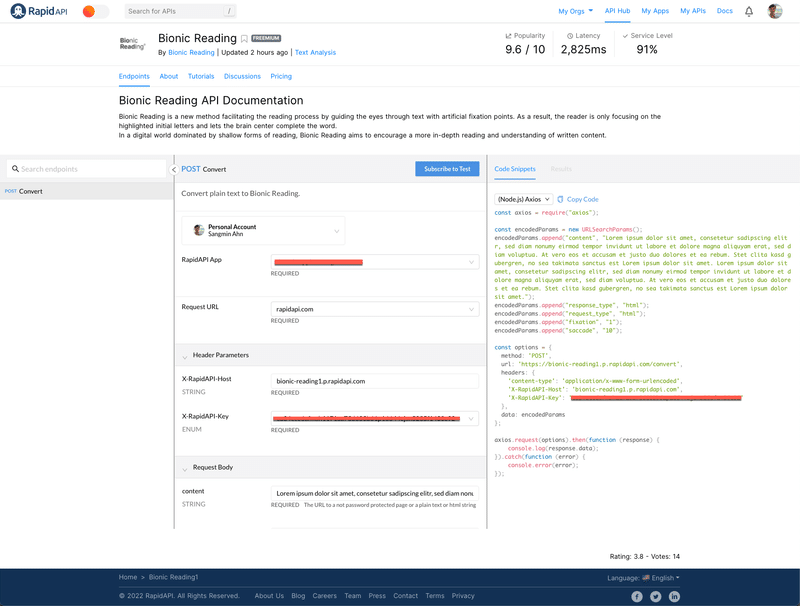Bookmark the Bionic Reading API
Viewport: 800px width, 606px height.
244,39
